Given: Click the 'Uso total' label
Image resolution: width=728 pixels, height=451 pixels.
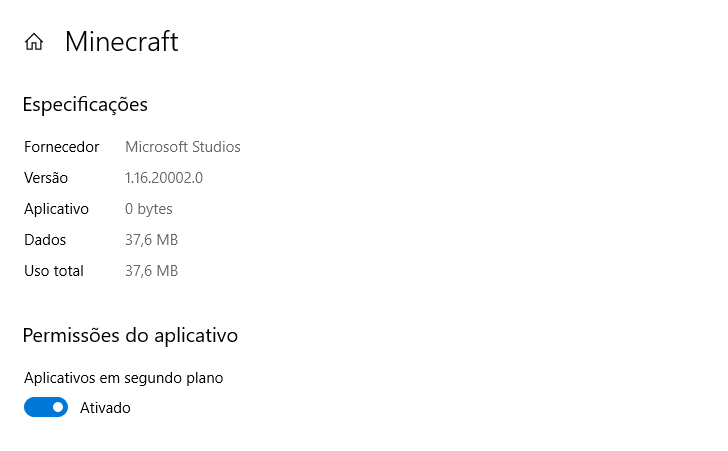Looking at the screenshot, I should click(54, 271).
